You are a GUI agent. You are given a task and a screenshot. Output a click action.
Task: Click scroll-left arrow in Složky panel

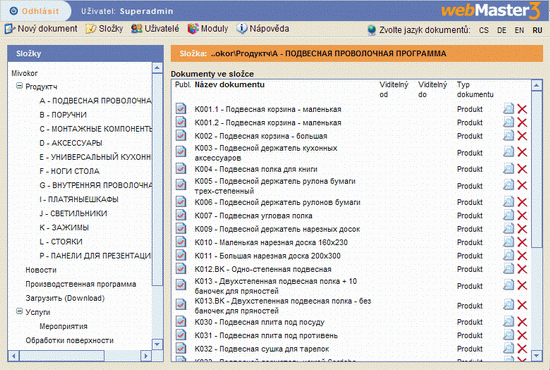tap(13, 356)
